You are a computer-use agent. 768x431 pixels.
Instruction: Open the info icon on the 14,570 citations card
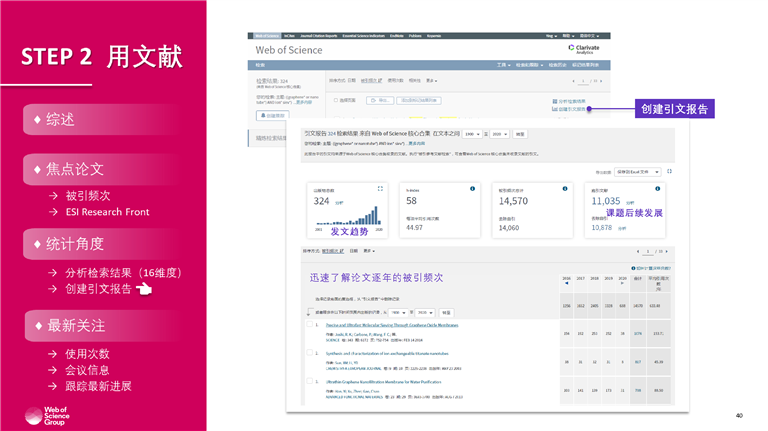tap(565, 189)
